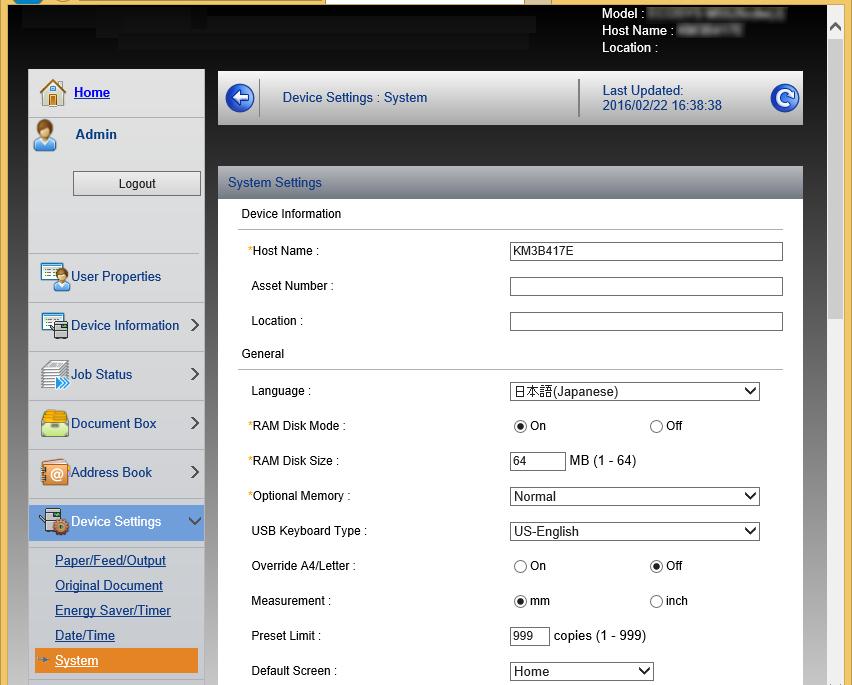Open the Language dropdown
The height and width of the screenshot is (685, 852).
[x=634, y=392]
